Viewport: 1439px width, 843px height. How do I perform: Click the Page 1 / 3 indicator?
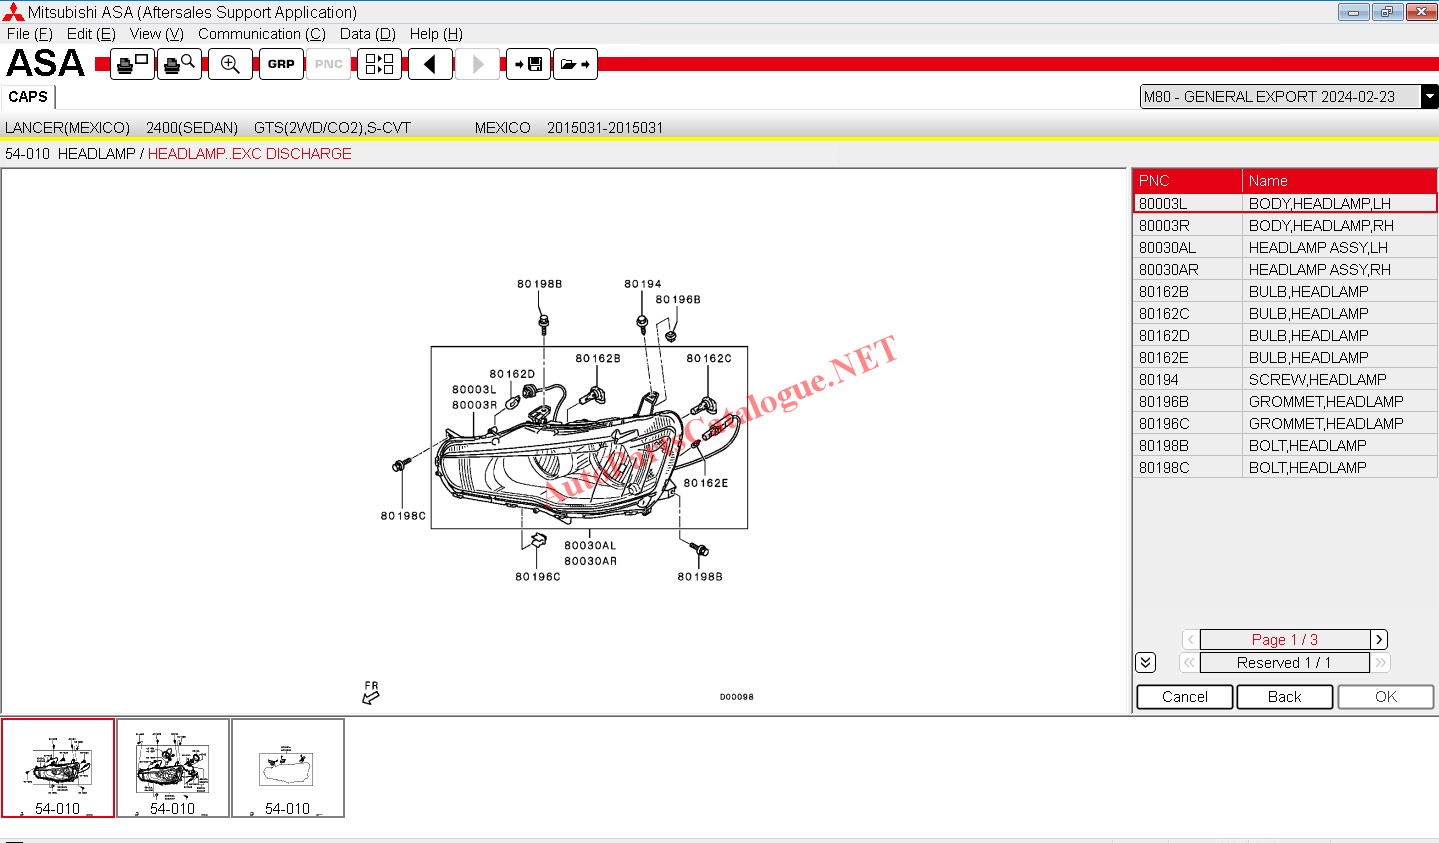[1285, 639]
